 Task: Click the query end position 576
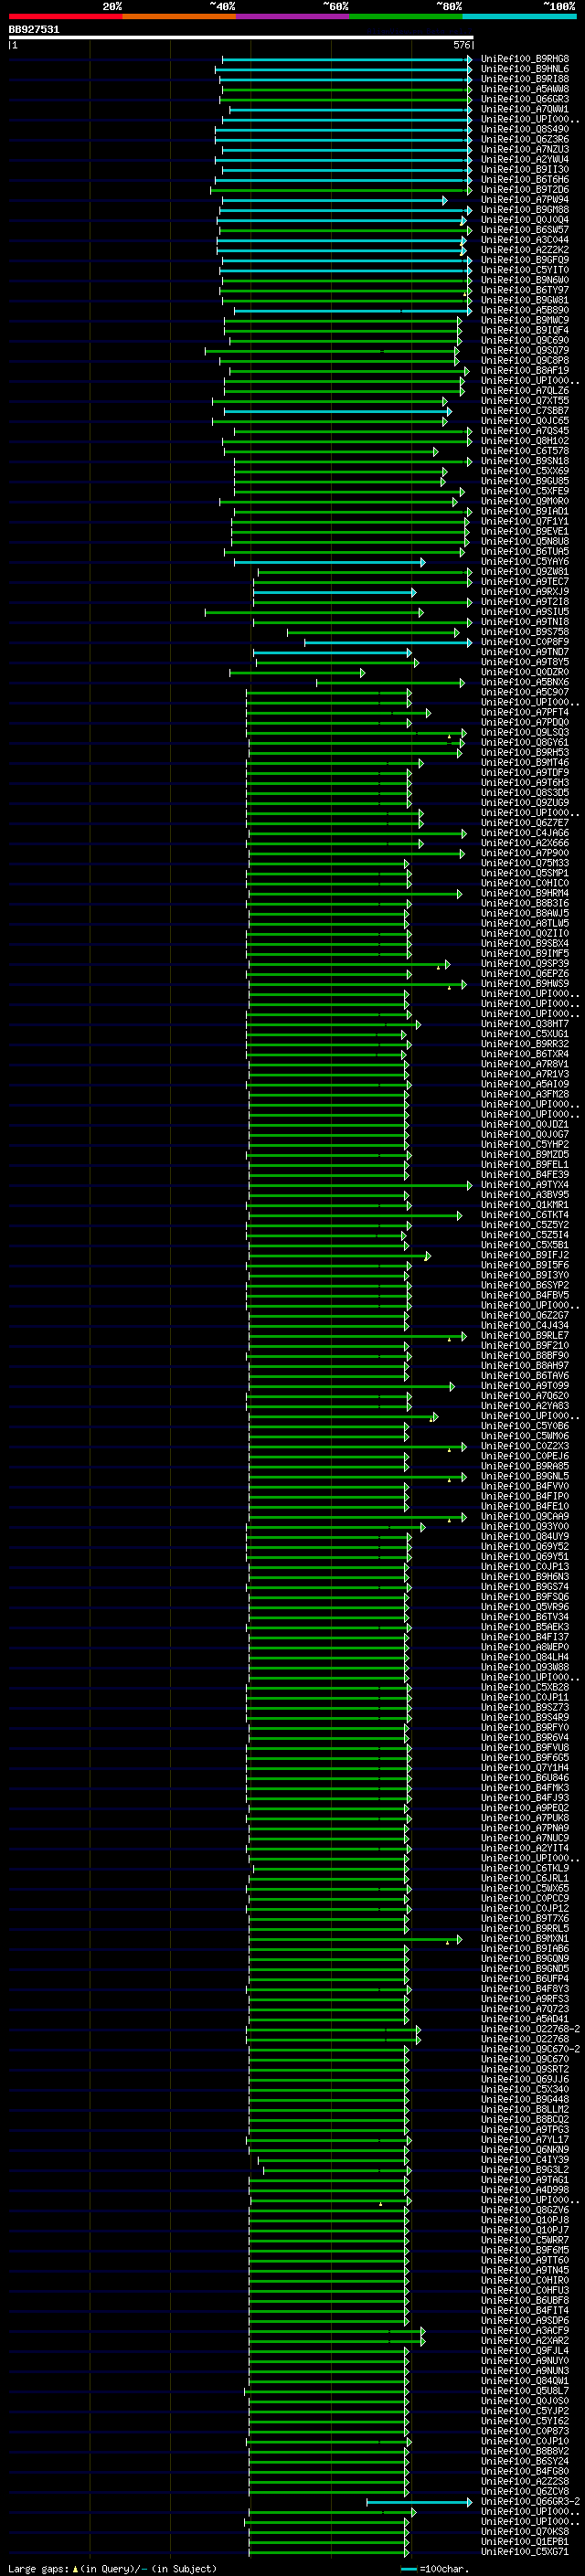[x=462, y=45]
